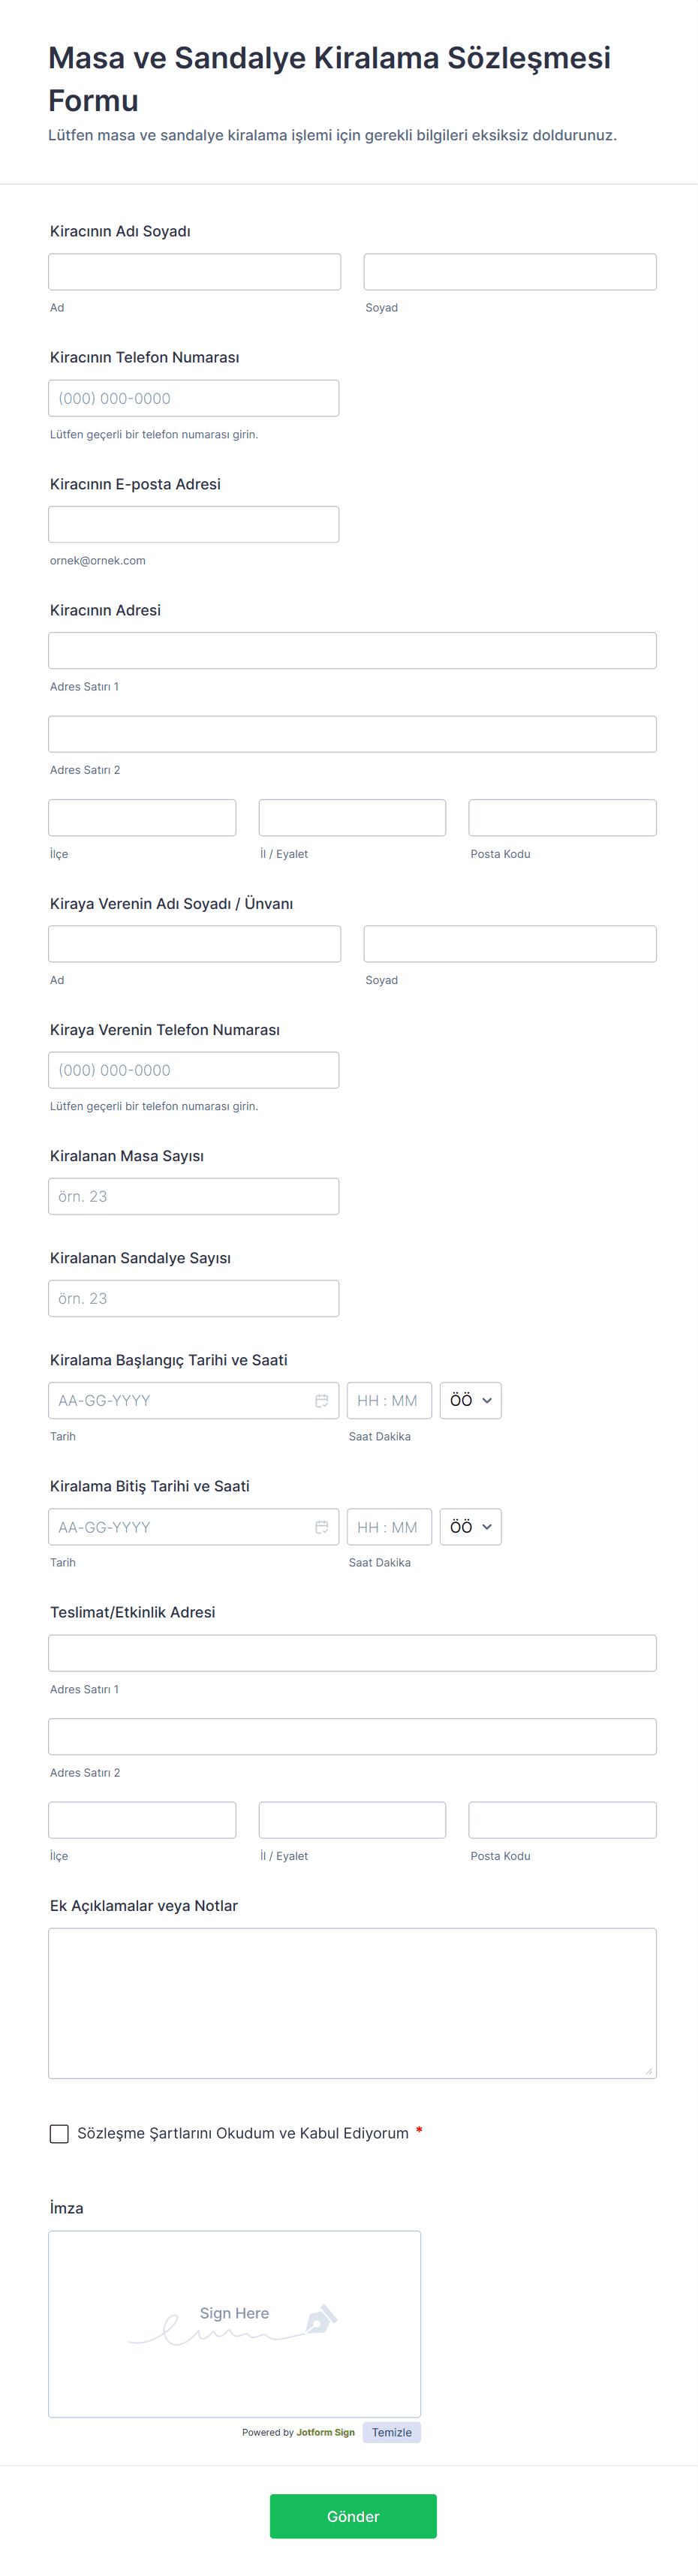Open calendar picker for rental start date
The image size is (698, 2576).
(321, 1400)
